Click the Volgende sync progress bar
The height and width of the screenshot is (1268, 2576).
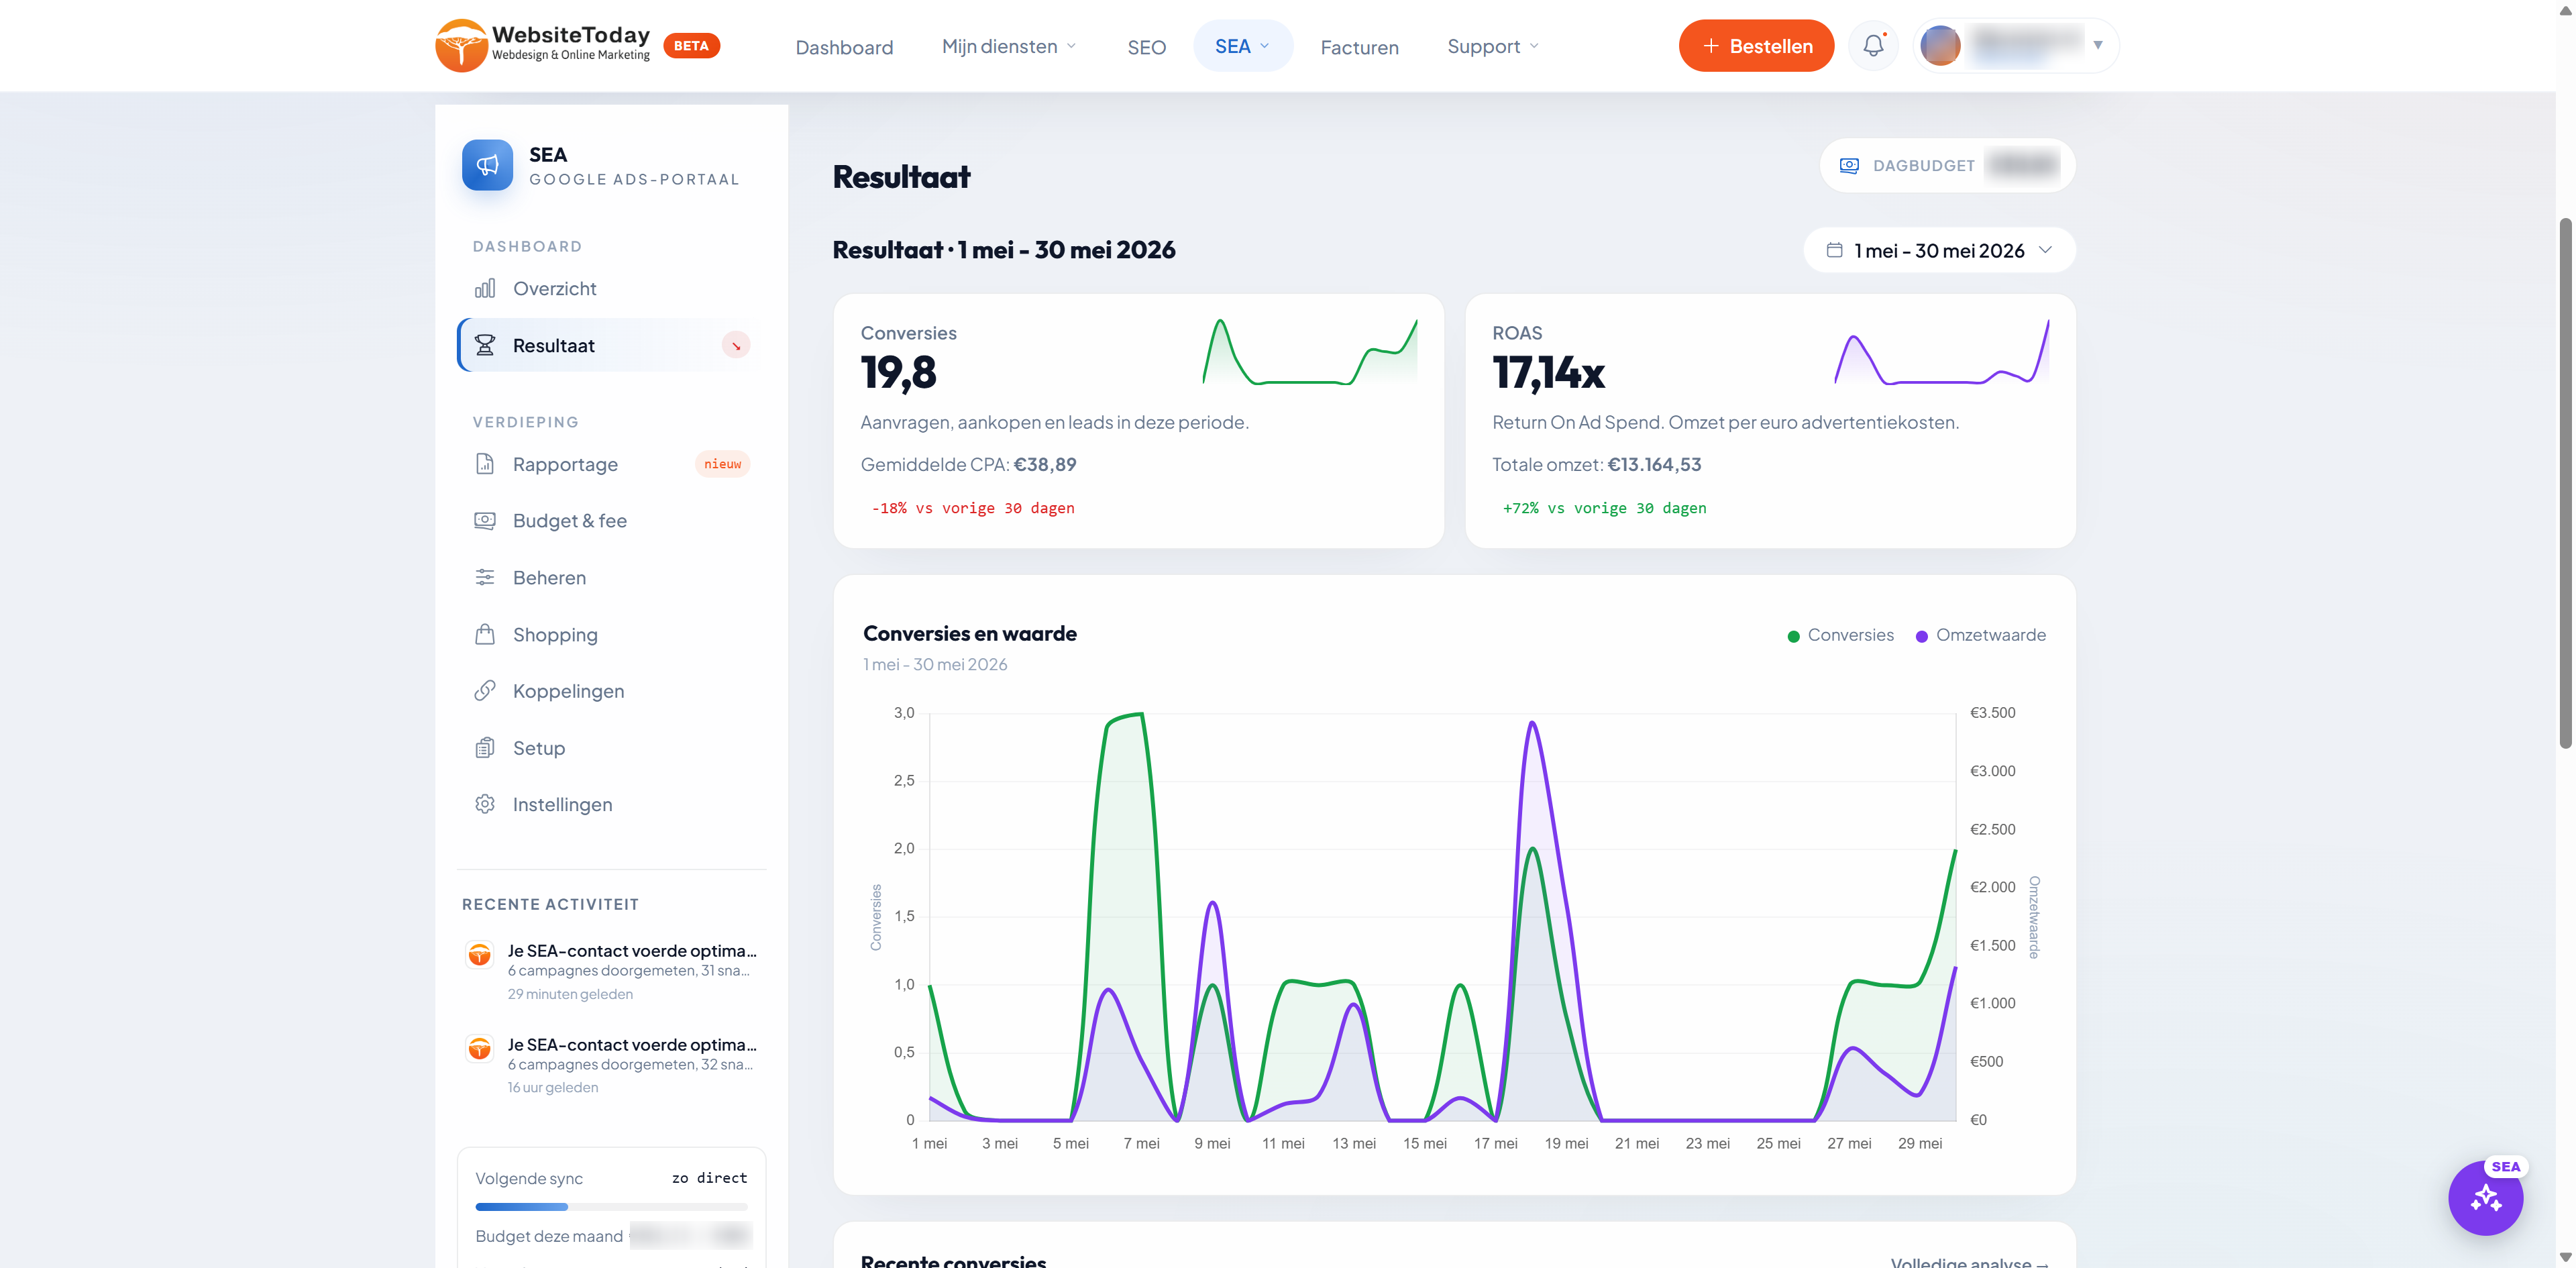coord(611,1207)
